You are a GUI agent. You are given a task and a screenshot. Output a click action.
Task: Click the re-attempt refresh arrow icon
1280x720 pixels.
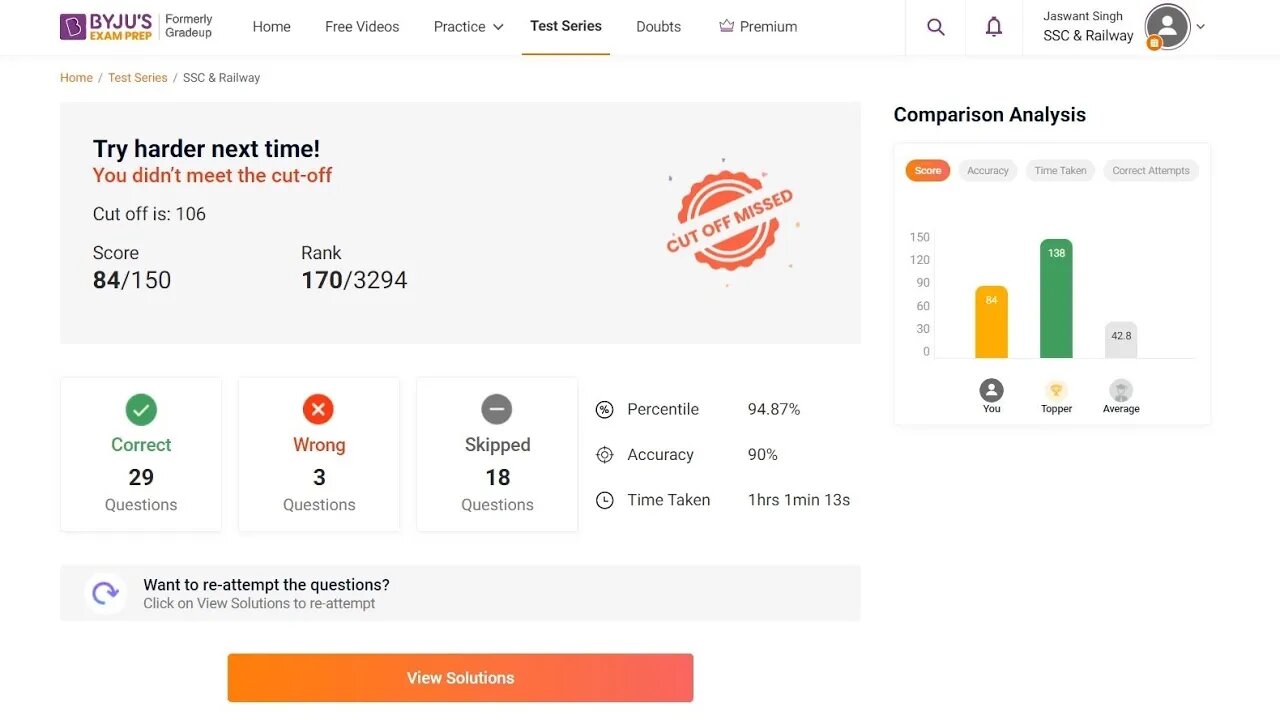click(x=105, y=593)
